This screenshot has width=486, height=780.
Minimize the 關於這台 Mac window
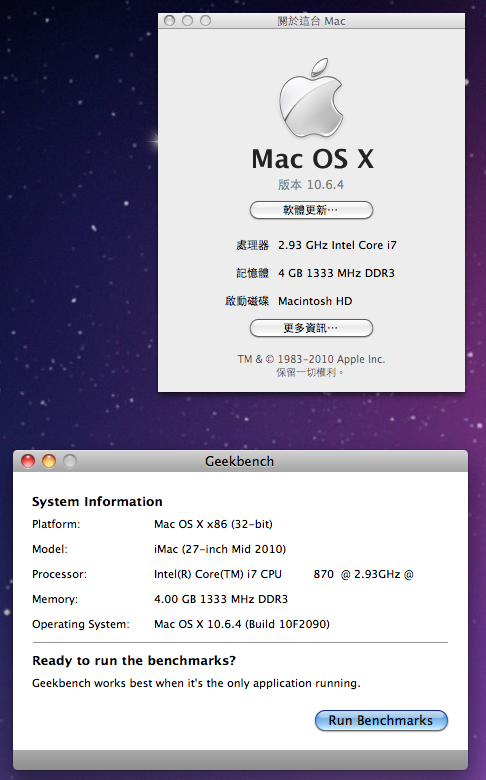pyautogui.click(x=188, y=20)
